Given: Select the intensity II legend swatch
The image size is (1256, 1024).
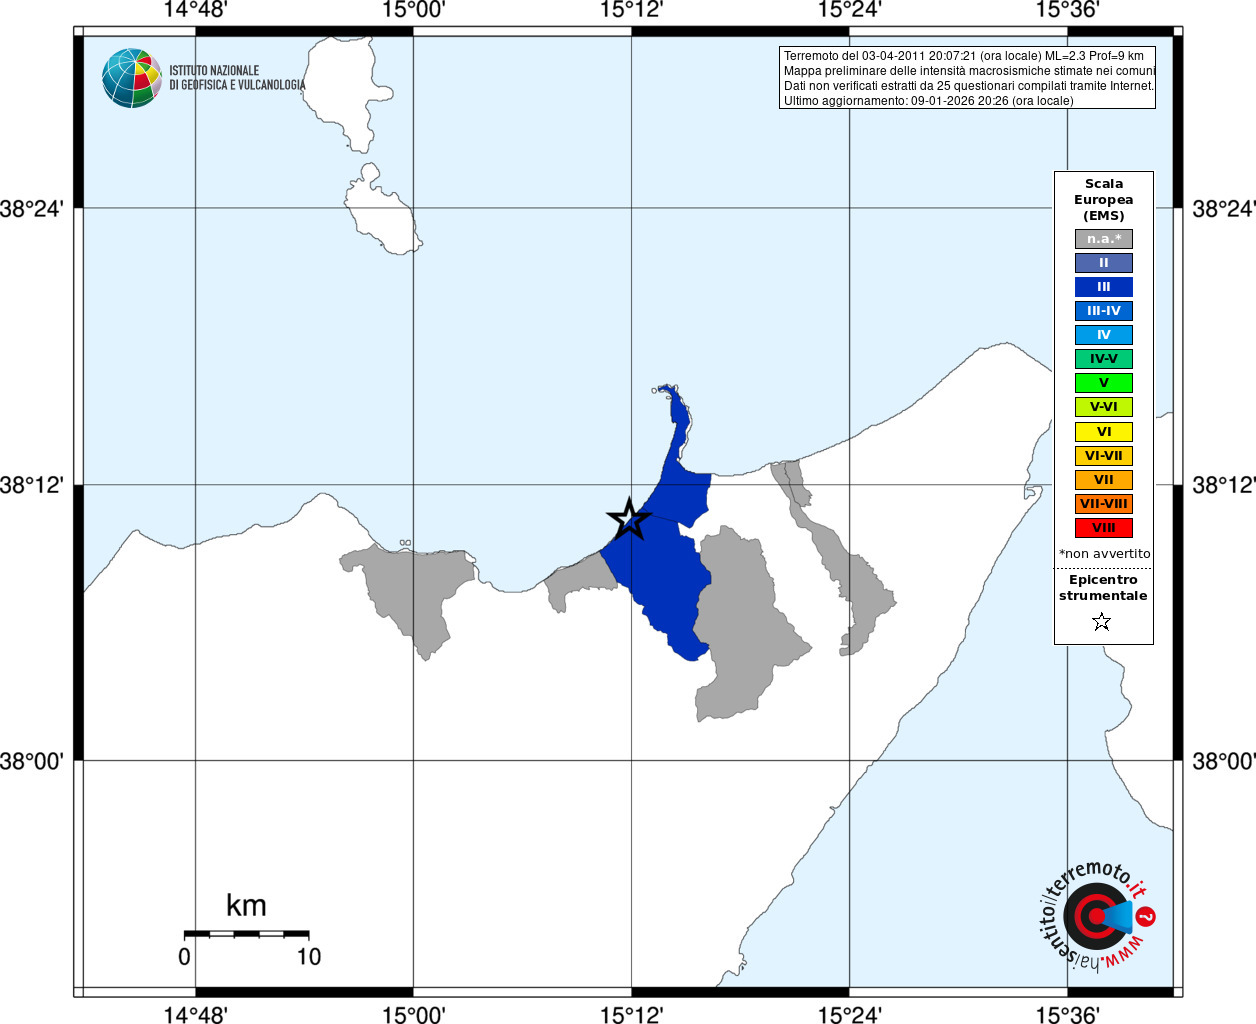Looking at the screenshot, I should coord(1104,263).
